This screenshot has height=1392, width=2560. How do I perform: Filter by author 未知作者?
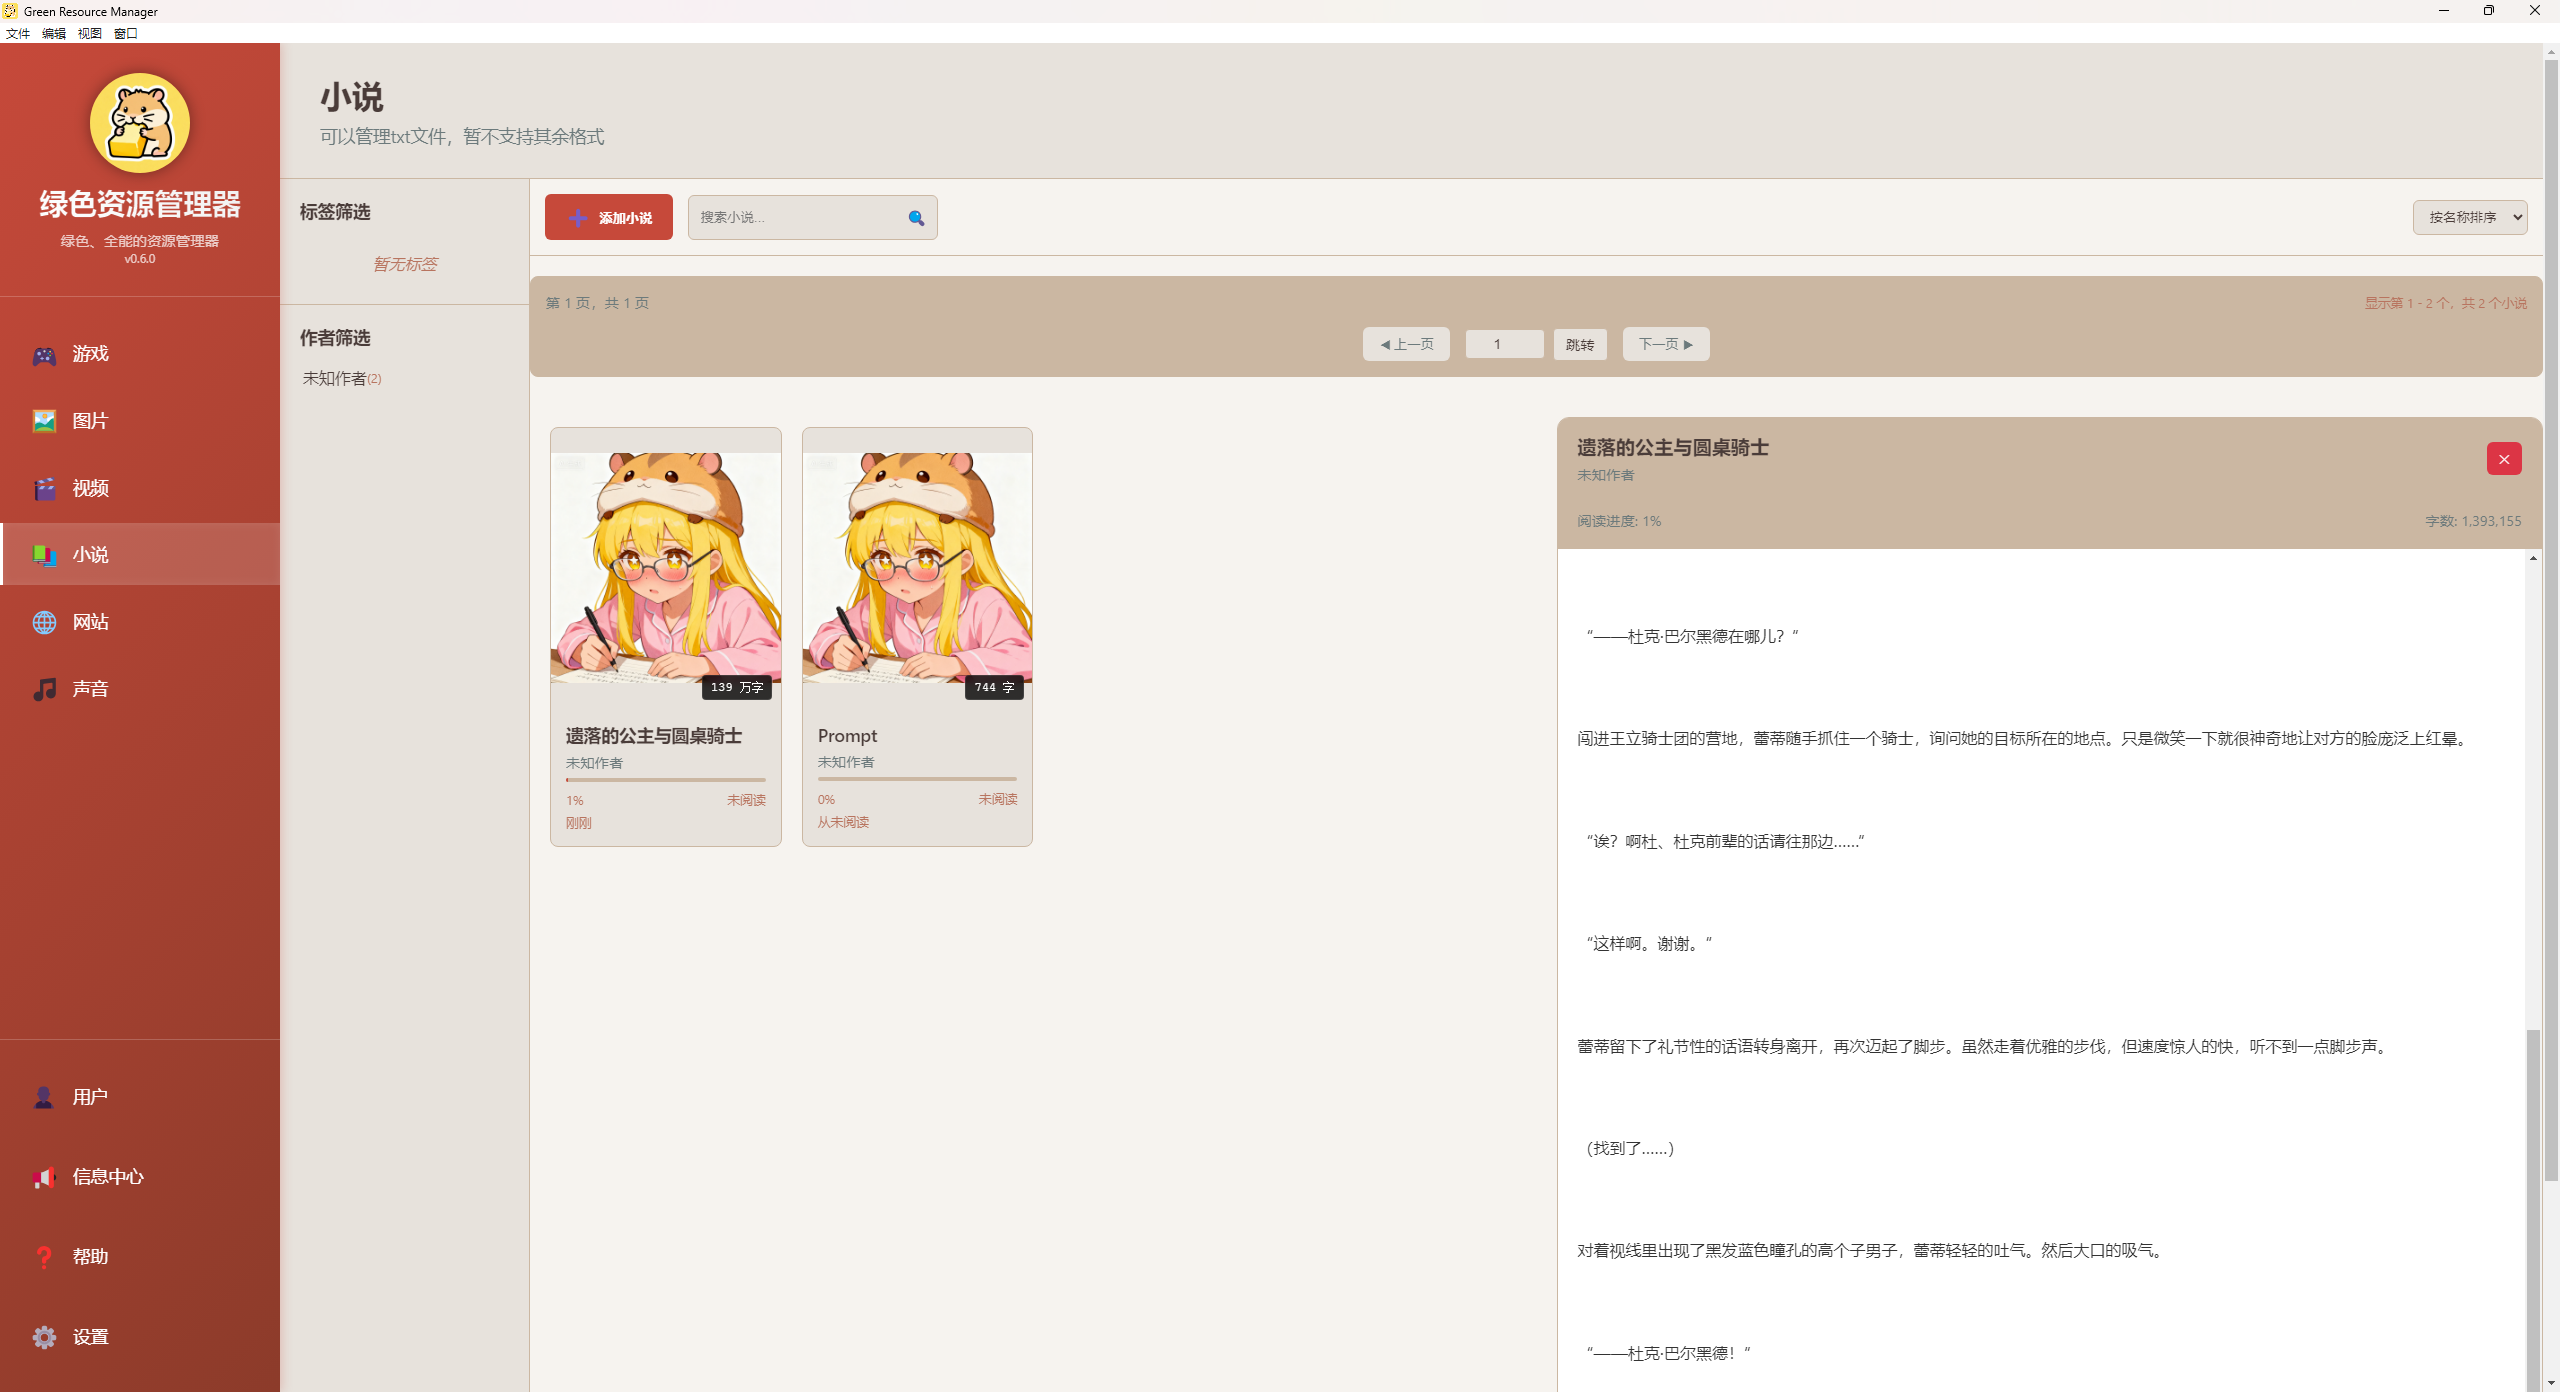coord(342,378)
